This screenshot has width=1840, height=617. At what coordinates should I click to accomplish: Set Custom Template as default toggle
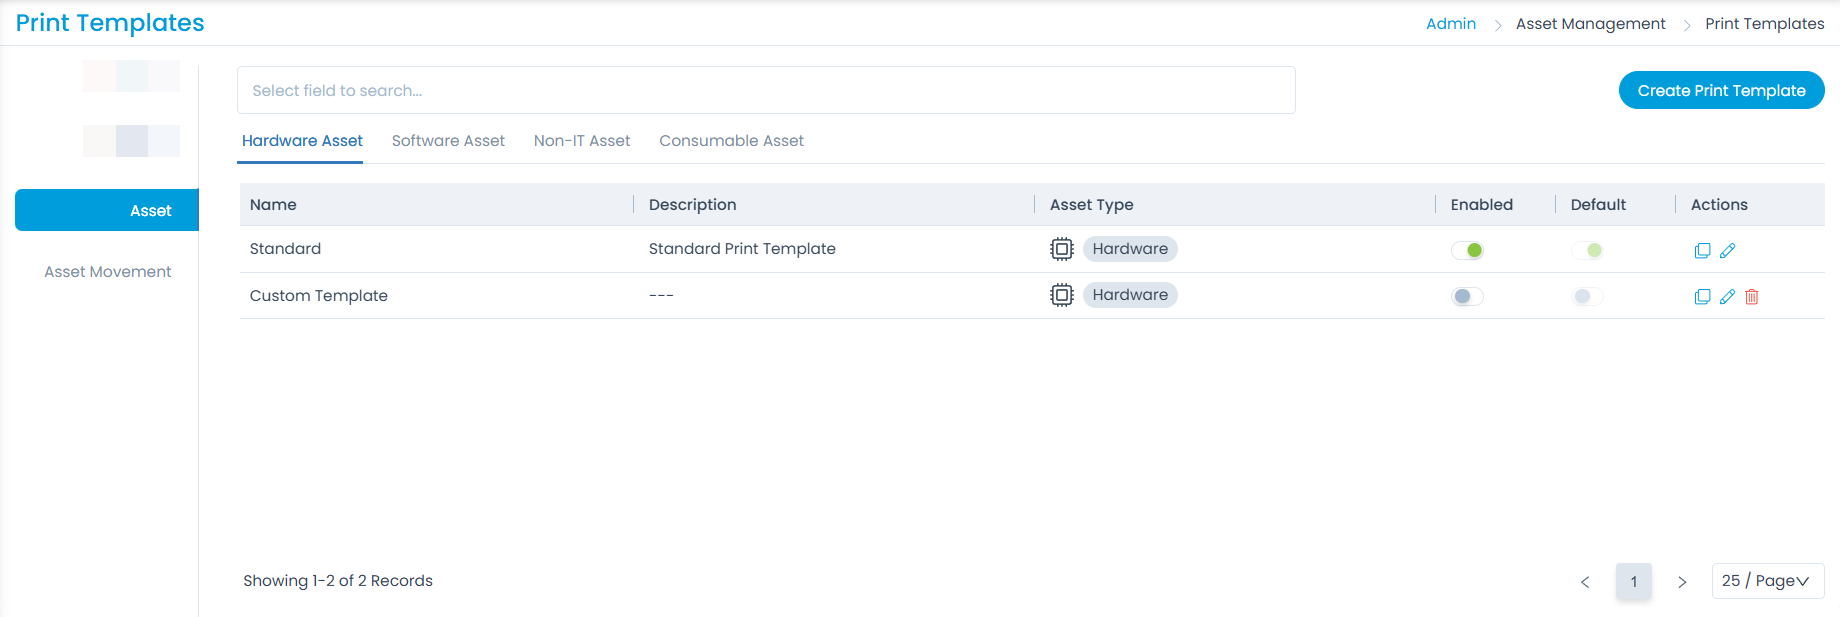point(1587,296)
